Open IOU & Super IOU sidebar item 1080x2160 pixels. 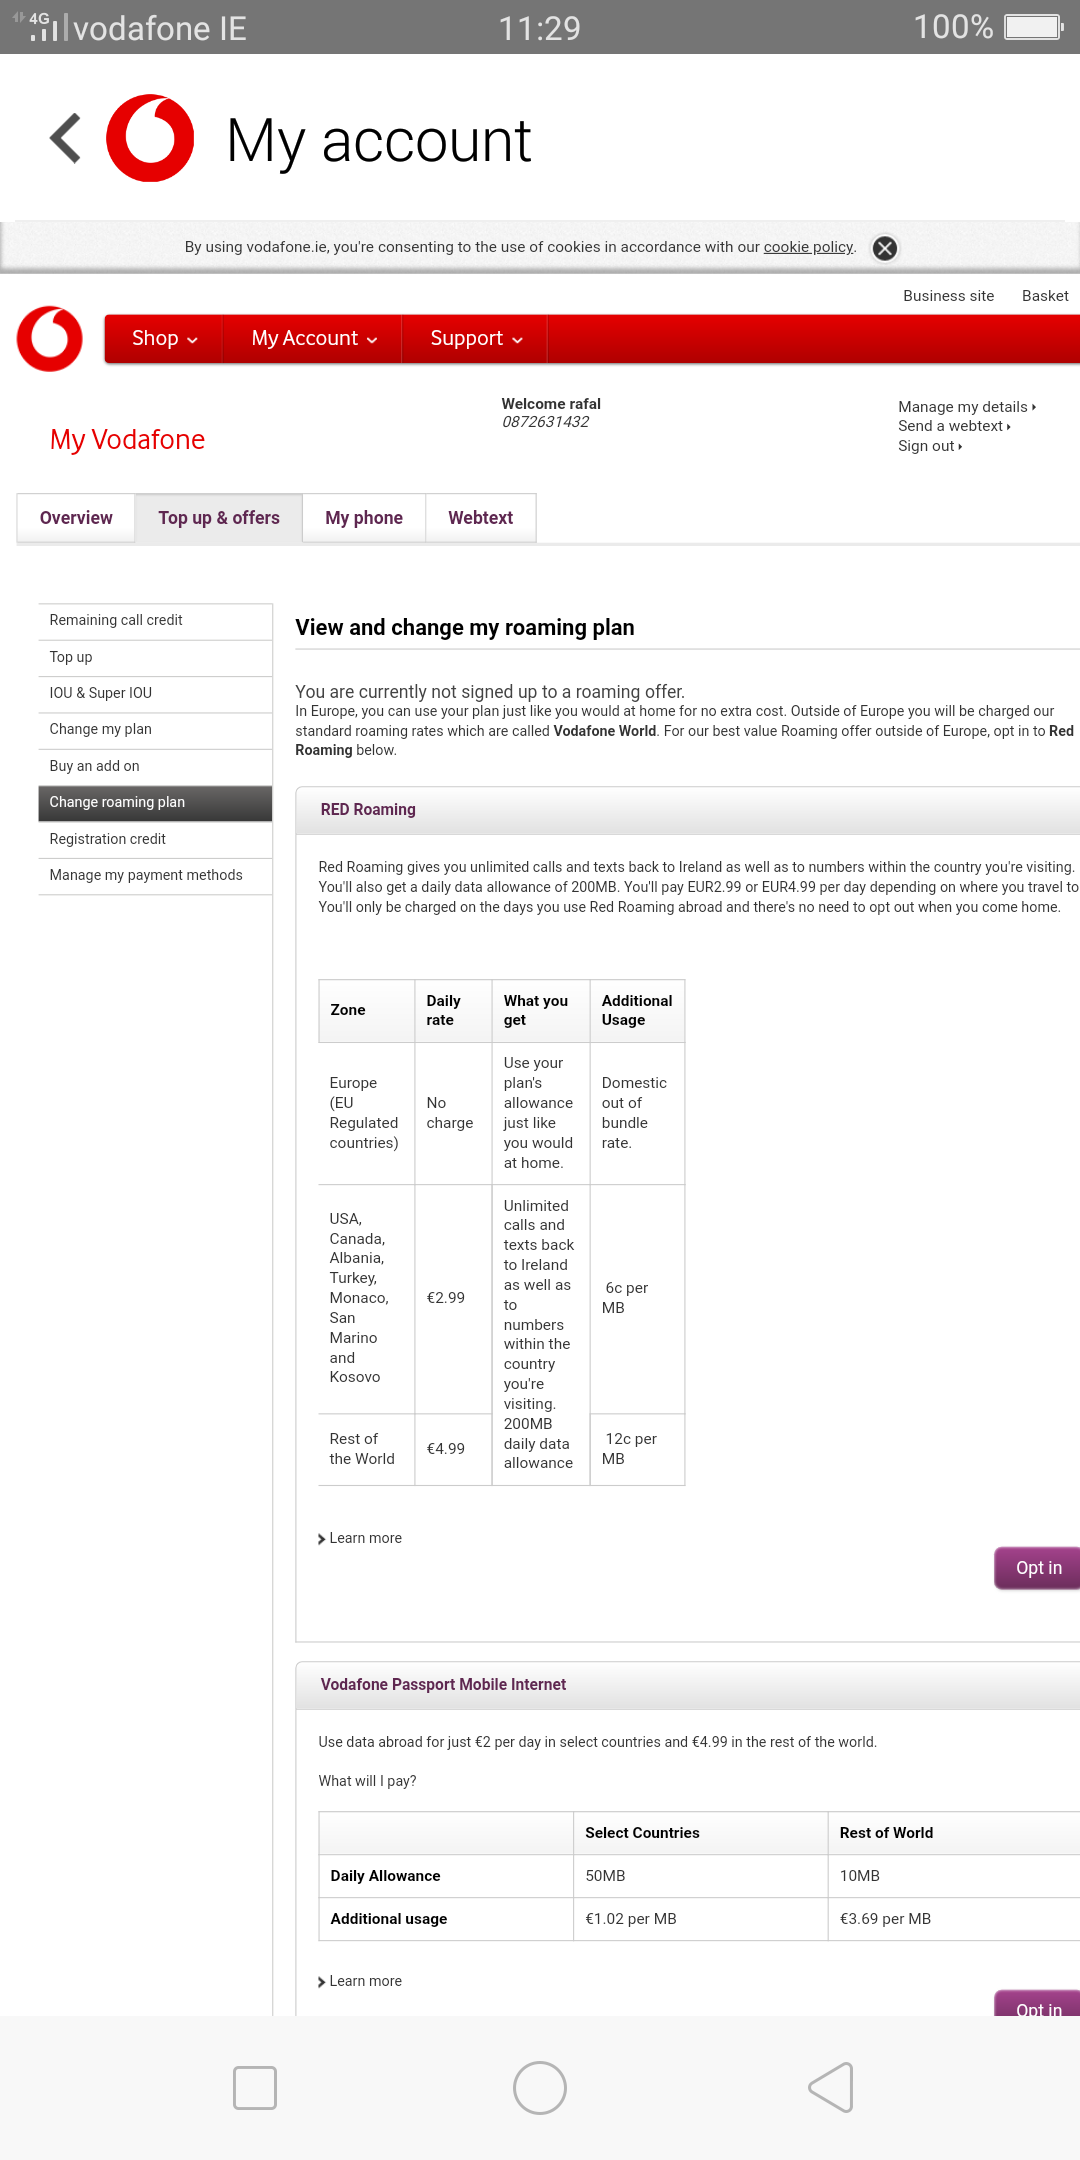[101, 693]
